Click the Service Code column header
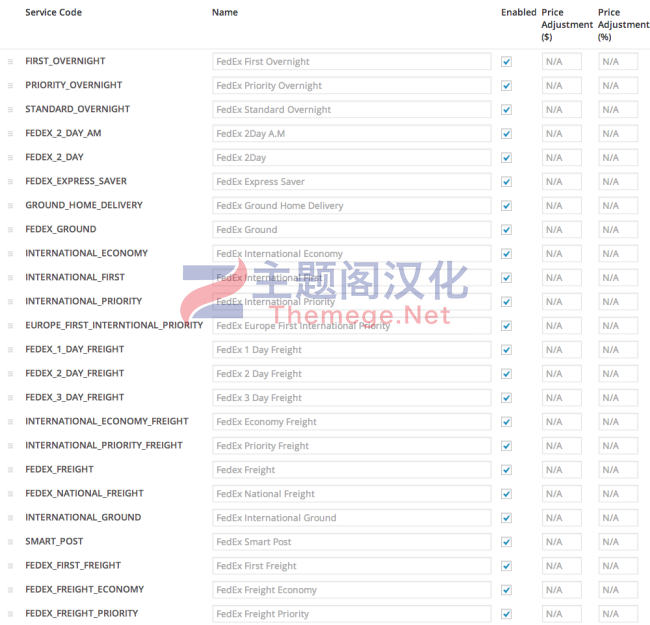This screenshot has height=625, width=650. click(x=53, y=12)
